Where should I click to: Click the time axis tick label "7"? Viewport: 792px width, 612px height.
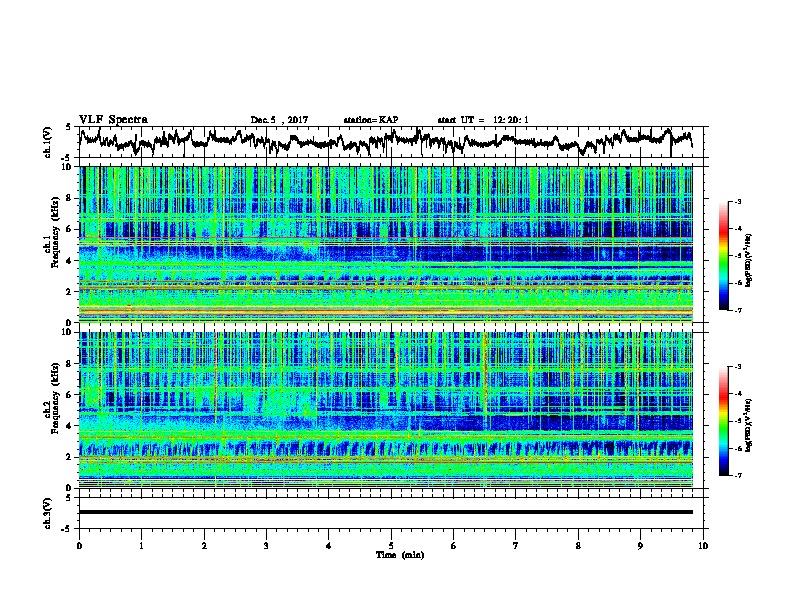(x=516, y=546)
